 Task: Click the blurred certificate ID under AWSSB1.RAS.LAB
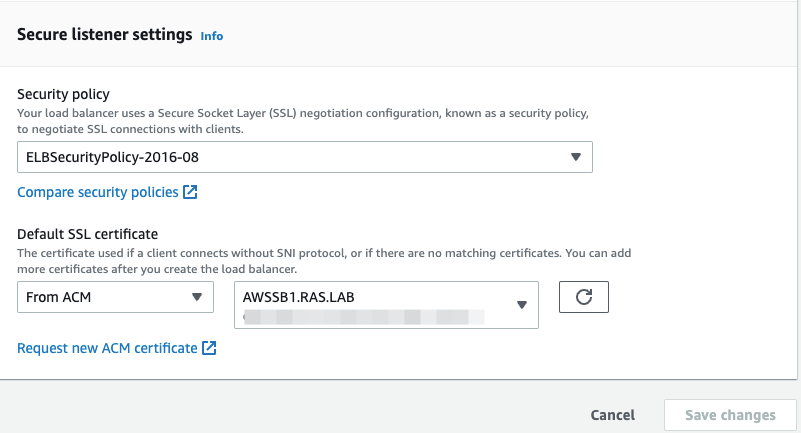pos(360,317)
